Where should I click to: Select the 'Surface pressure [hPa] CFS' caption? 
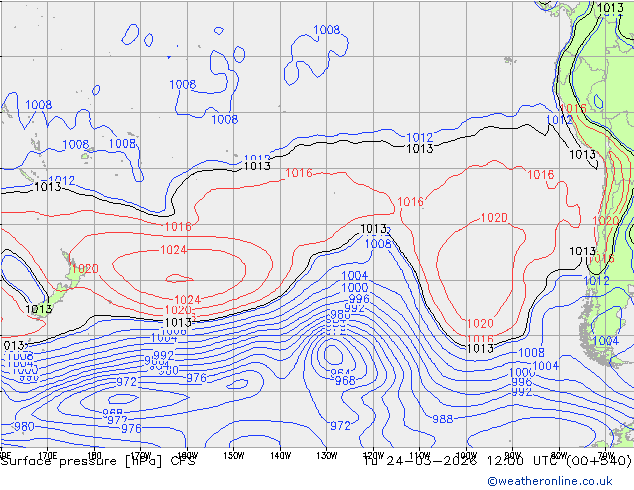click(x=98, y=461)
